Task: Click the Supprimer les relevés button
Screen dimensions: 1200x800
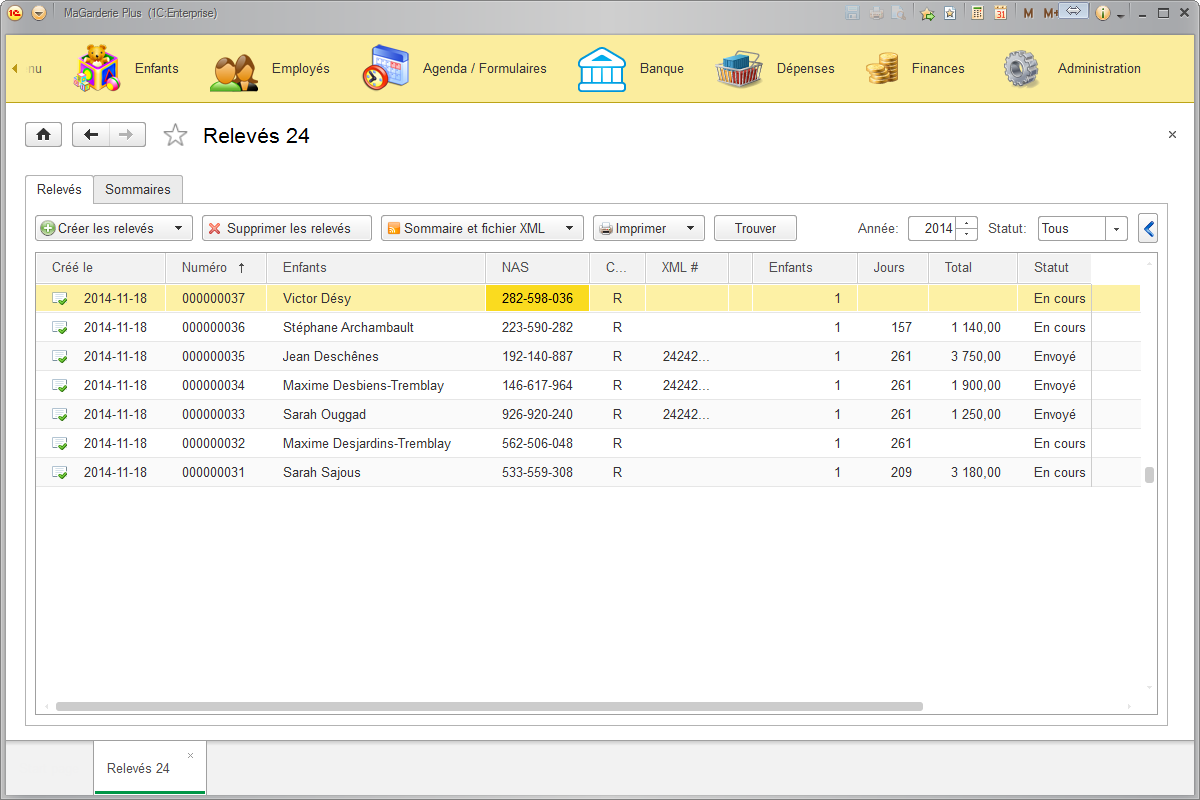Action: (x=286, y=227)
